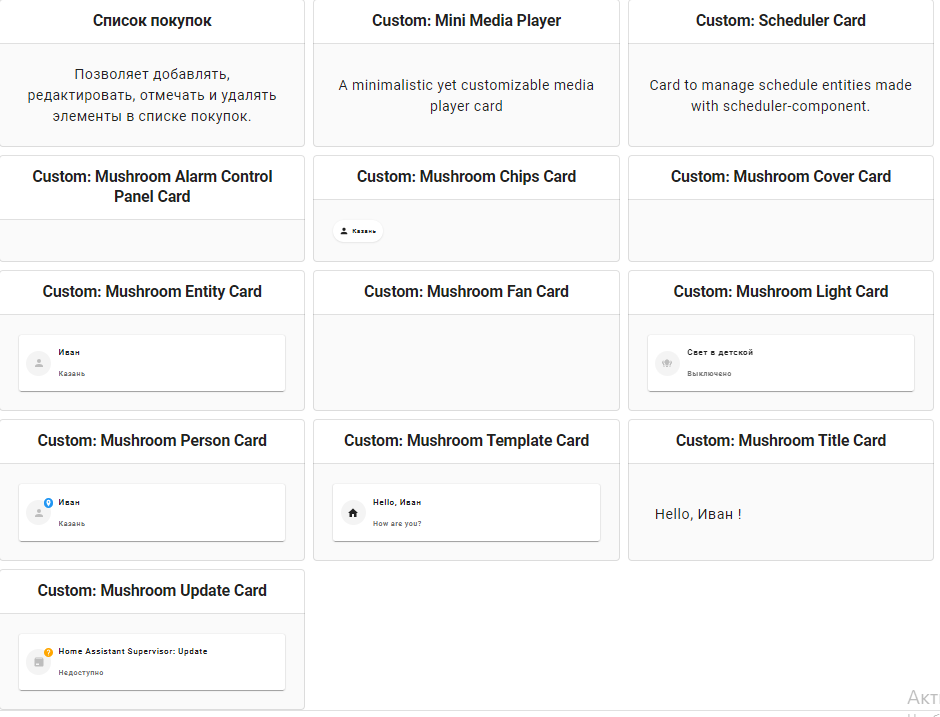940x717 pixels.
Task: Open the Казань chip
Action: pyautogui.click(x=357, y=231)
